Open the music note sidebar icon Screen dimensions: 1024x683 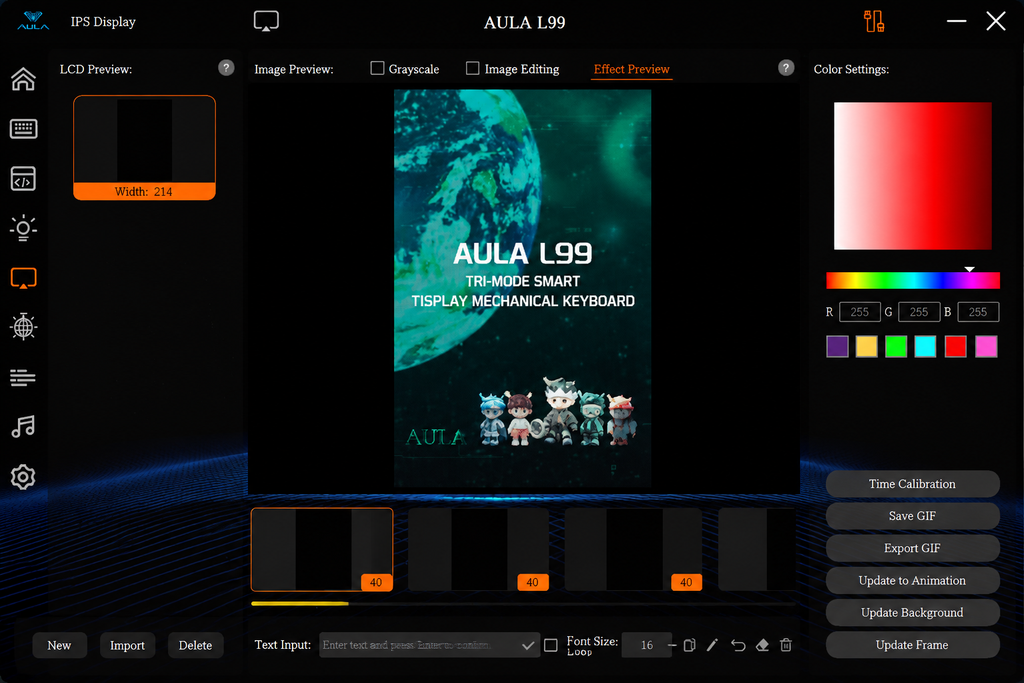tap(24, 426)
